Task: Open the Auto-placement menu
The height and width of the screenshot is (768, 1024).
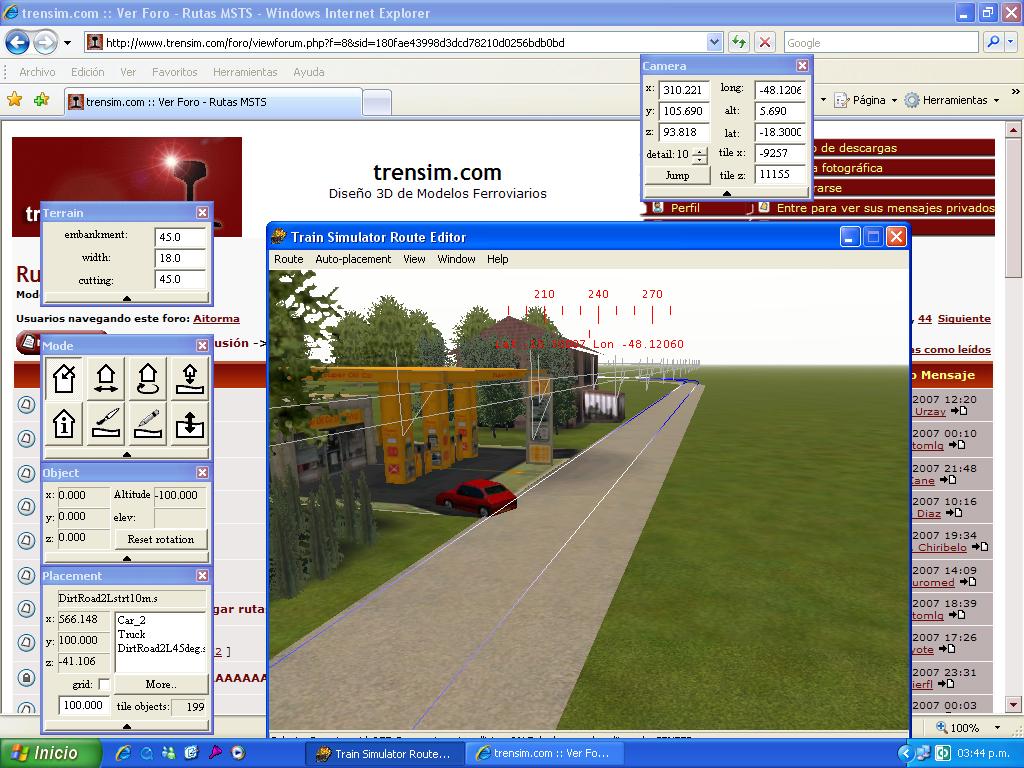Action: [353, 259]
